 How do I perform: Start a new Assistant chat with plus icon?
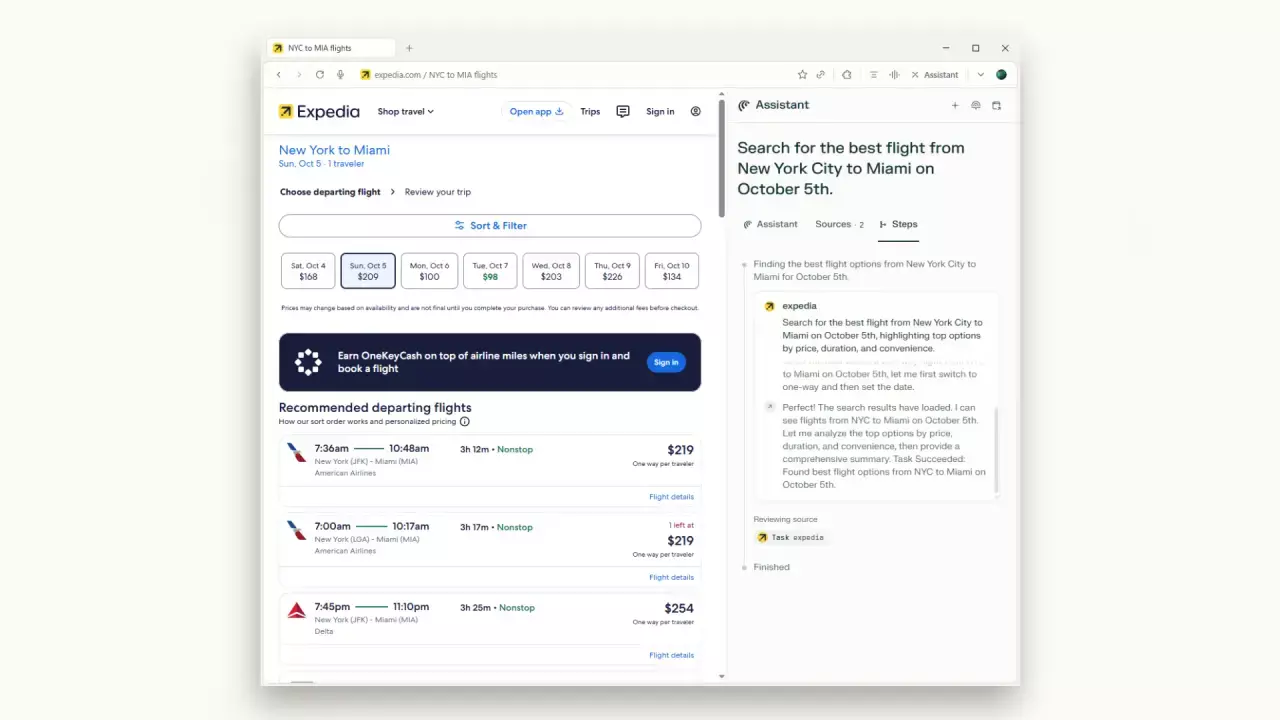pos(955,105)
